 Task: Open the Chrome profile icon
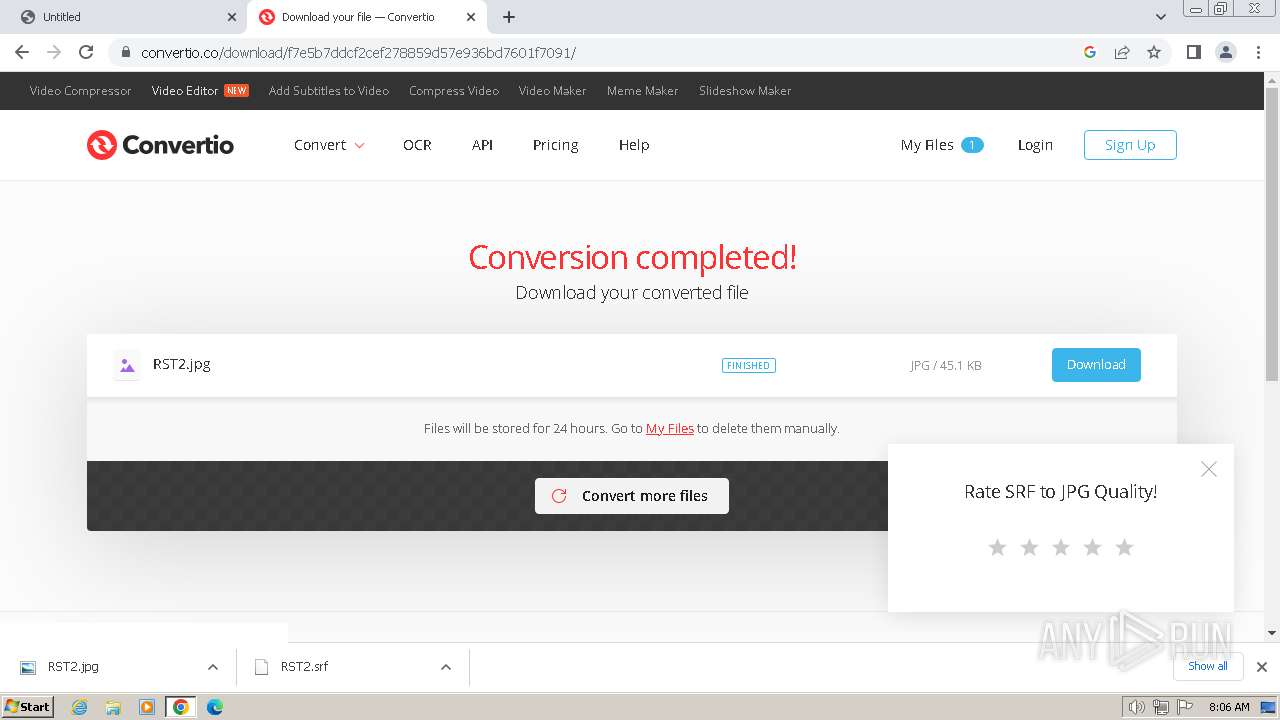pos(1225,52)
